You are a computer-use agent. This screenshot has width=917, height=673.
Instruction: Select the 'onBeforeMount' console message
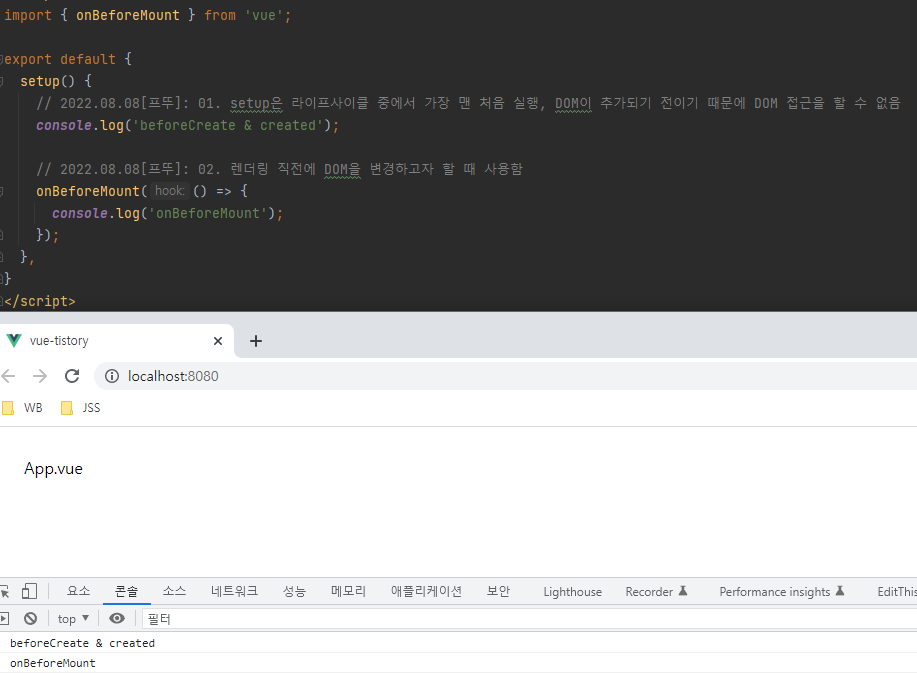click(53, 663)
